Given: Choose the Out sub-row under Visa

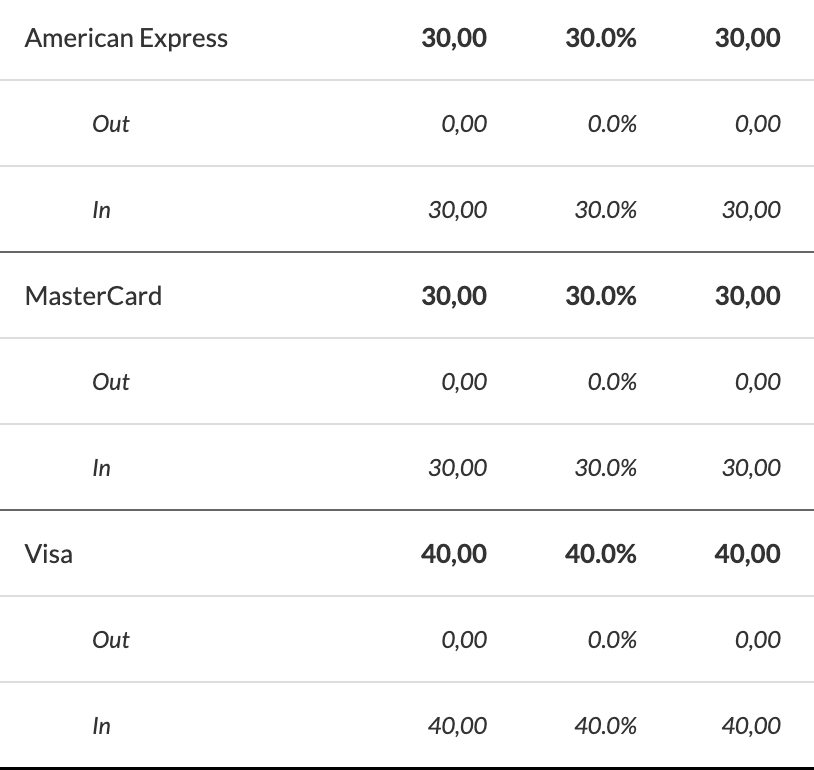Looking at the screenshot, I should 111,640.
